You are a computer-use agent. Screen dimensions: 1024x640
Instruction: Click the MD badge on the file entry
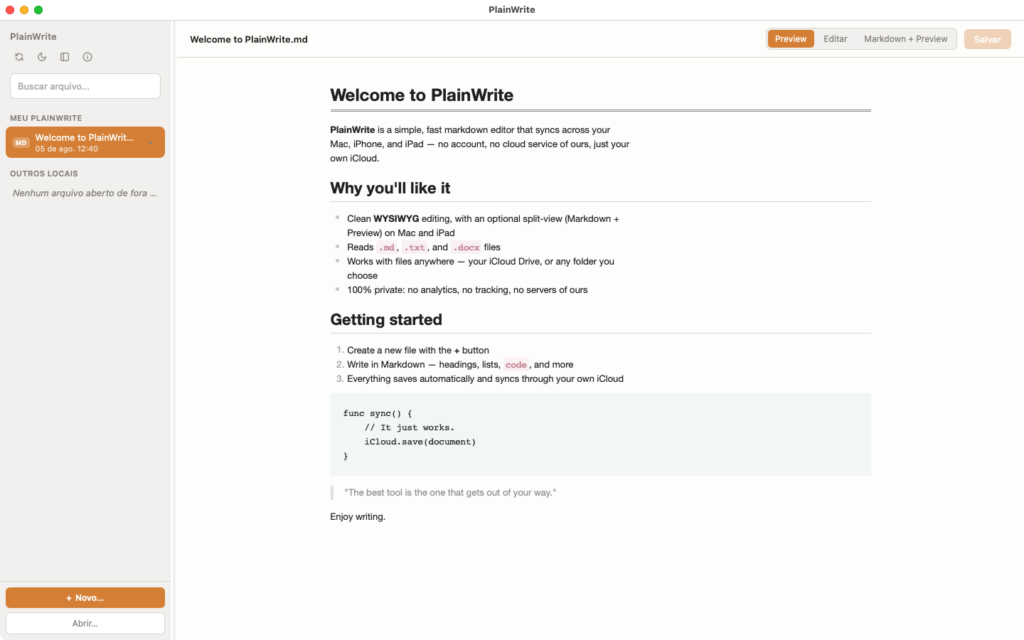(x=21, y=142)
